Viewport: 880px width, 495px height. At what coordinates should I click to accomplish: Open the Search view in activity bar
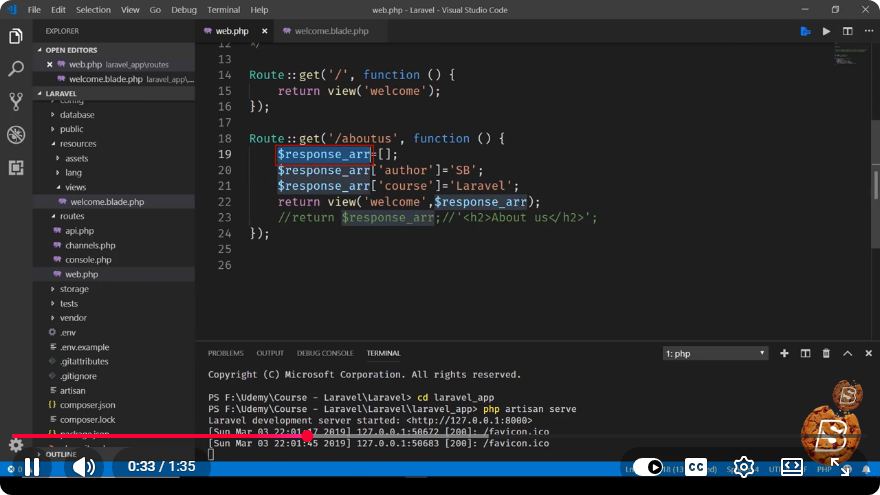tap(16, 68)
